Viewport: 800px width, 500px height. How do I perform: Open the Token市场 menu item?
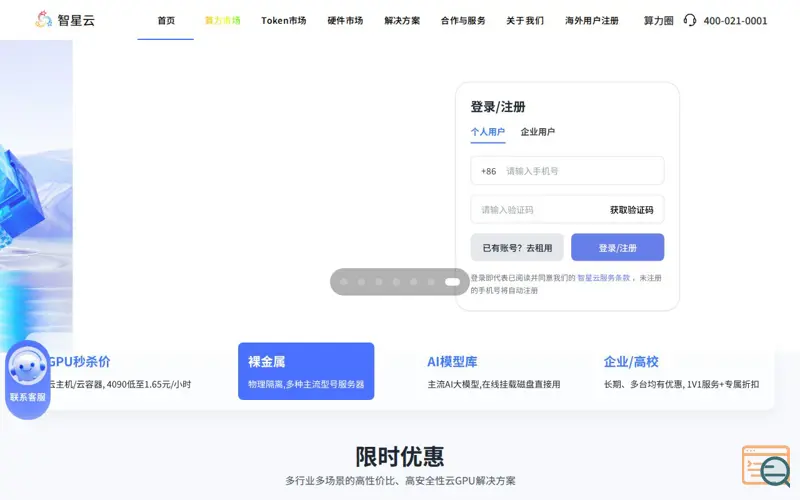284,20
